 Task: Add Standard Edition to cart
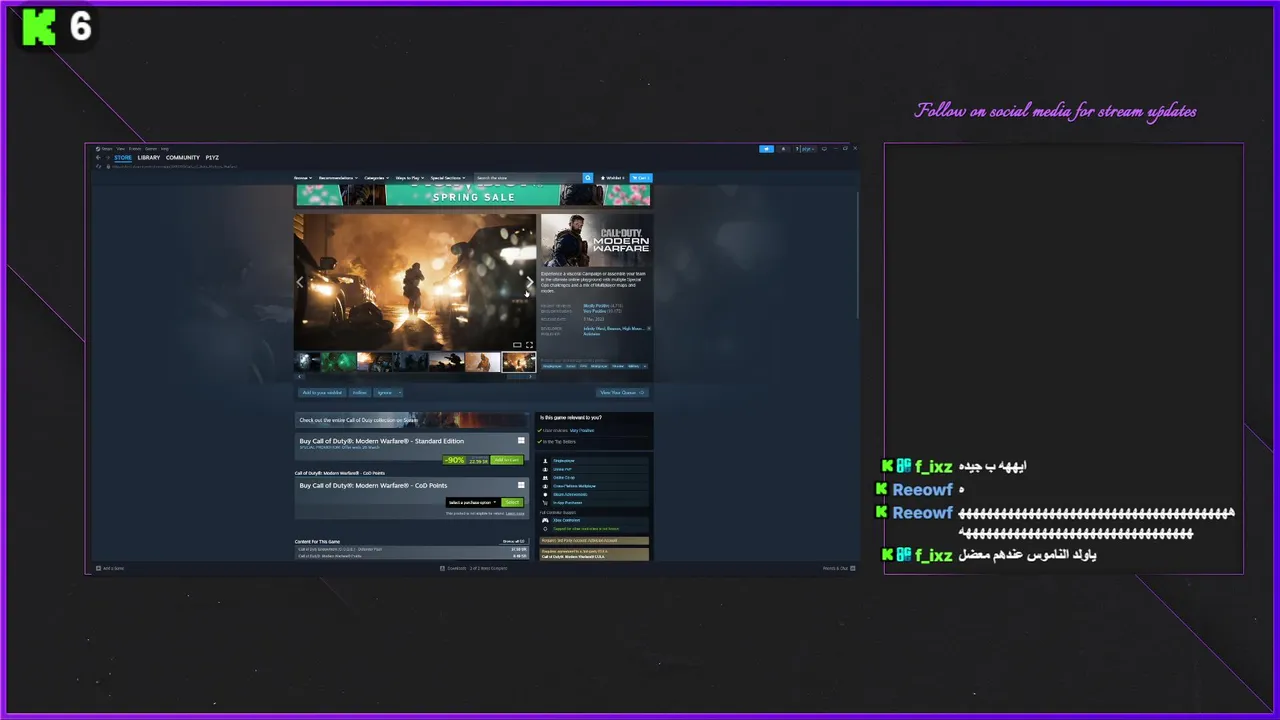click(507, 460)
